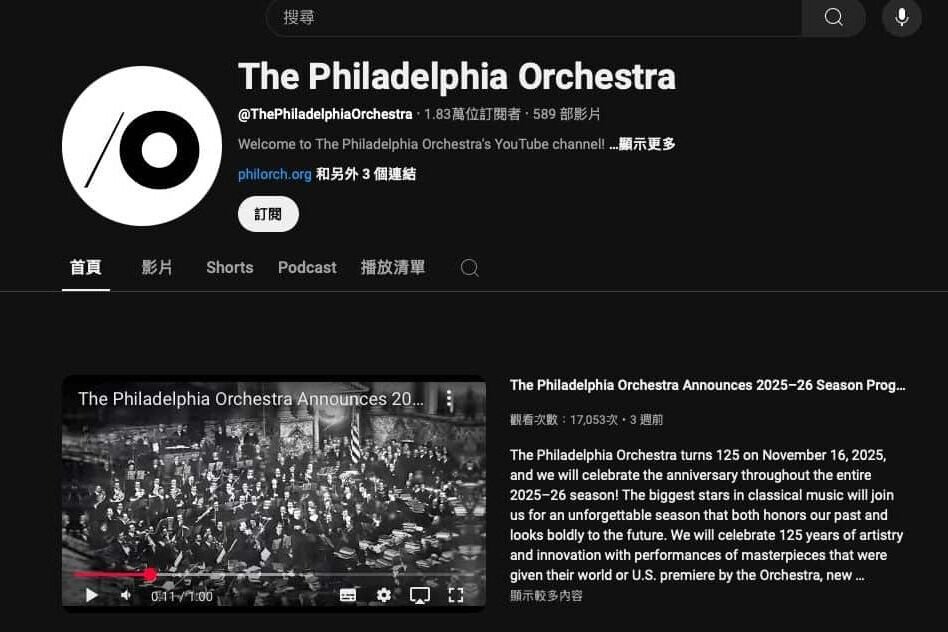Activate voice search microphone icon
This screenshot has width=948, height=632.
click(901, 17)
